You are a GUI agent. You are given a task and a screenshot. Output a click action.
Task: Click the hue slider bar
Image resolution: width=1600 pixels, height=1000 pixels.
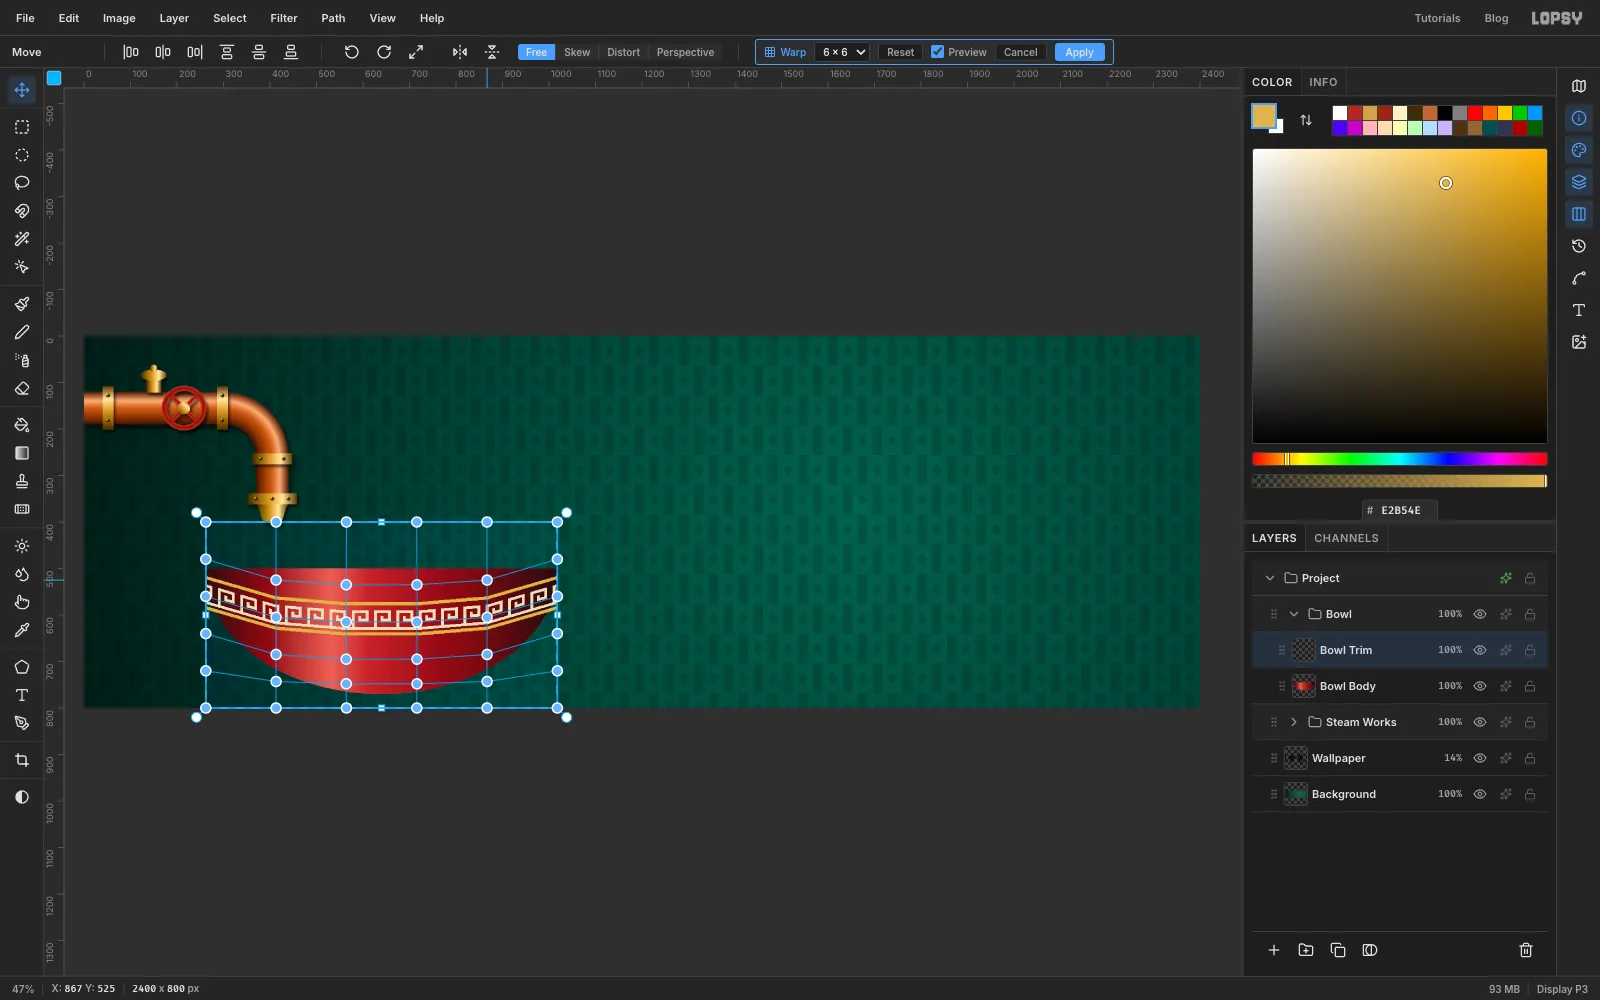pos(1400,459)
